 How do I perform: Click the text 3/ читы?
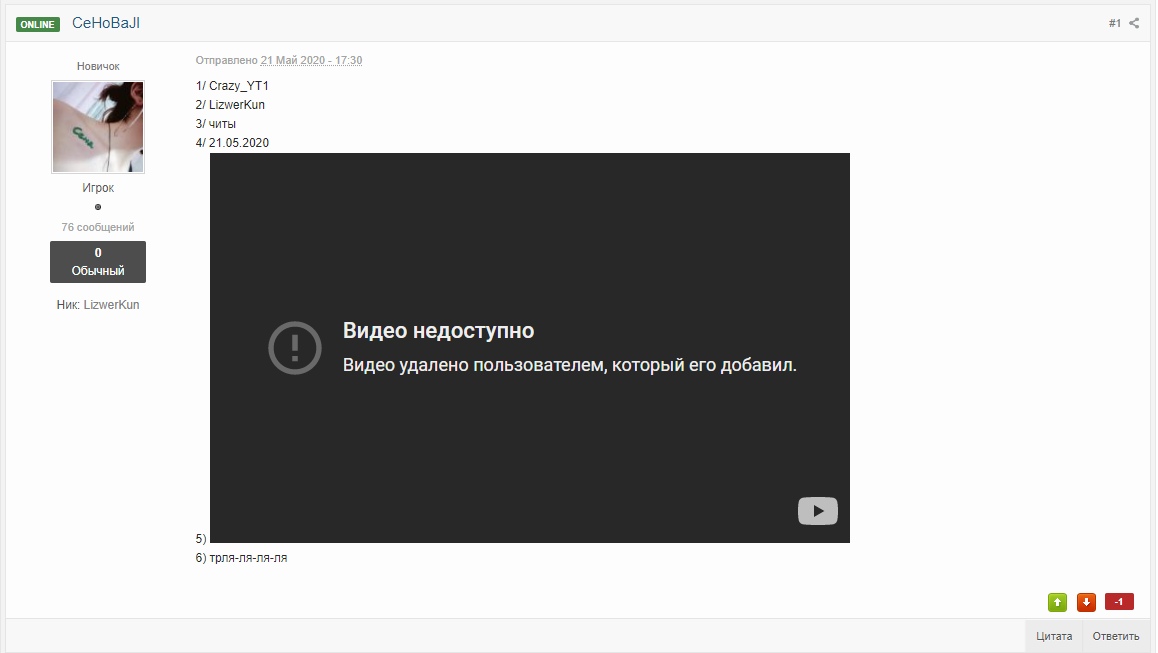click(x=216, y=124)
